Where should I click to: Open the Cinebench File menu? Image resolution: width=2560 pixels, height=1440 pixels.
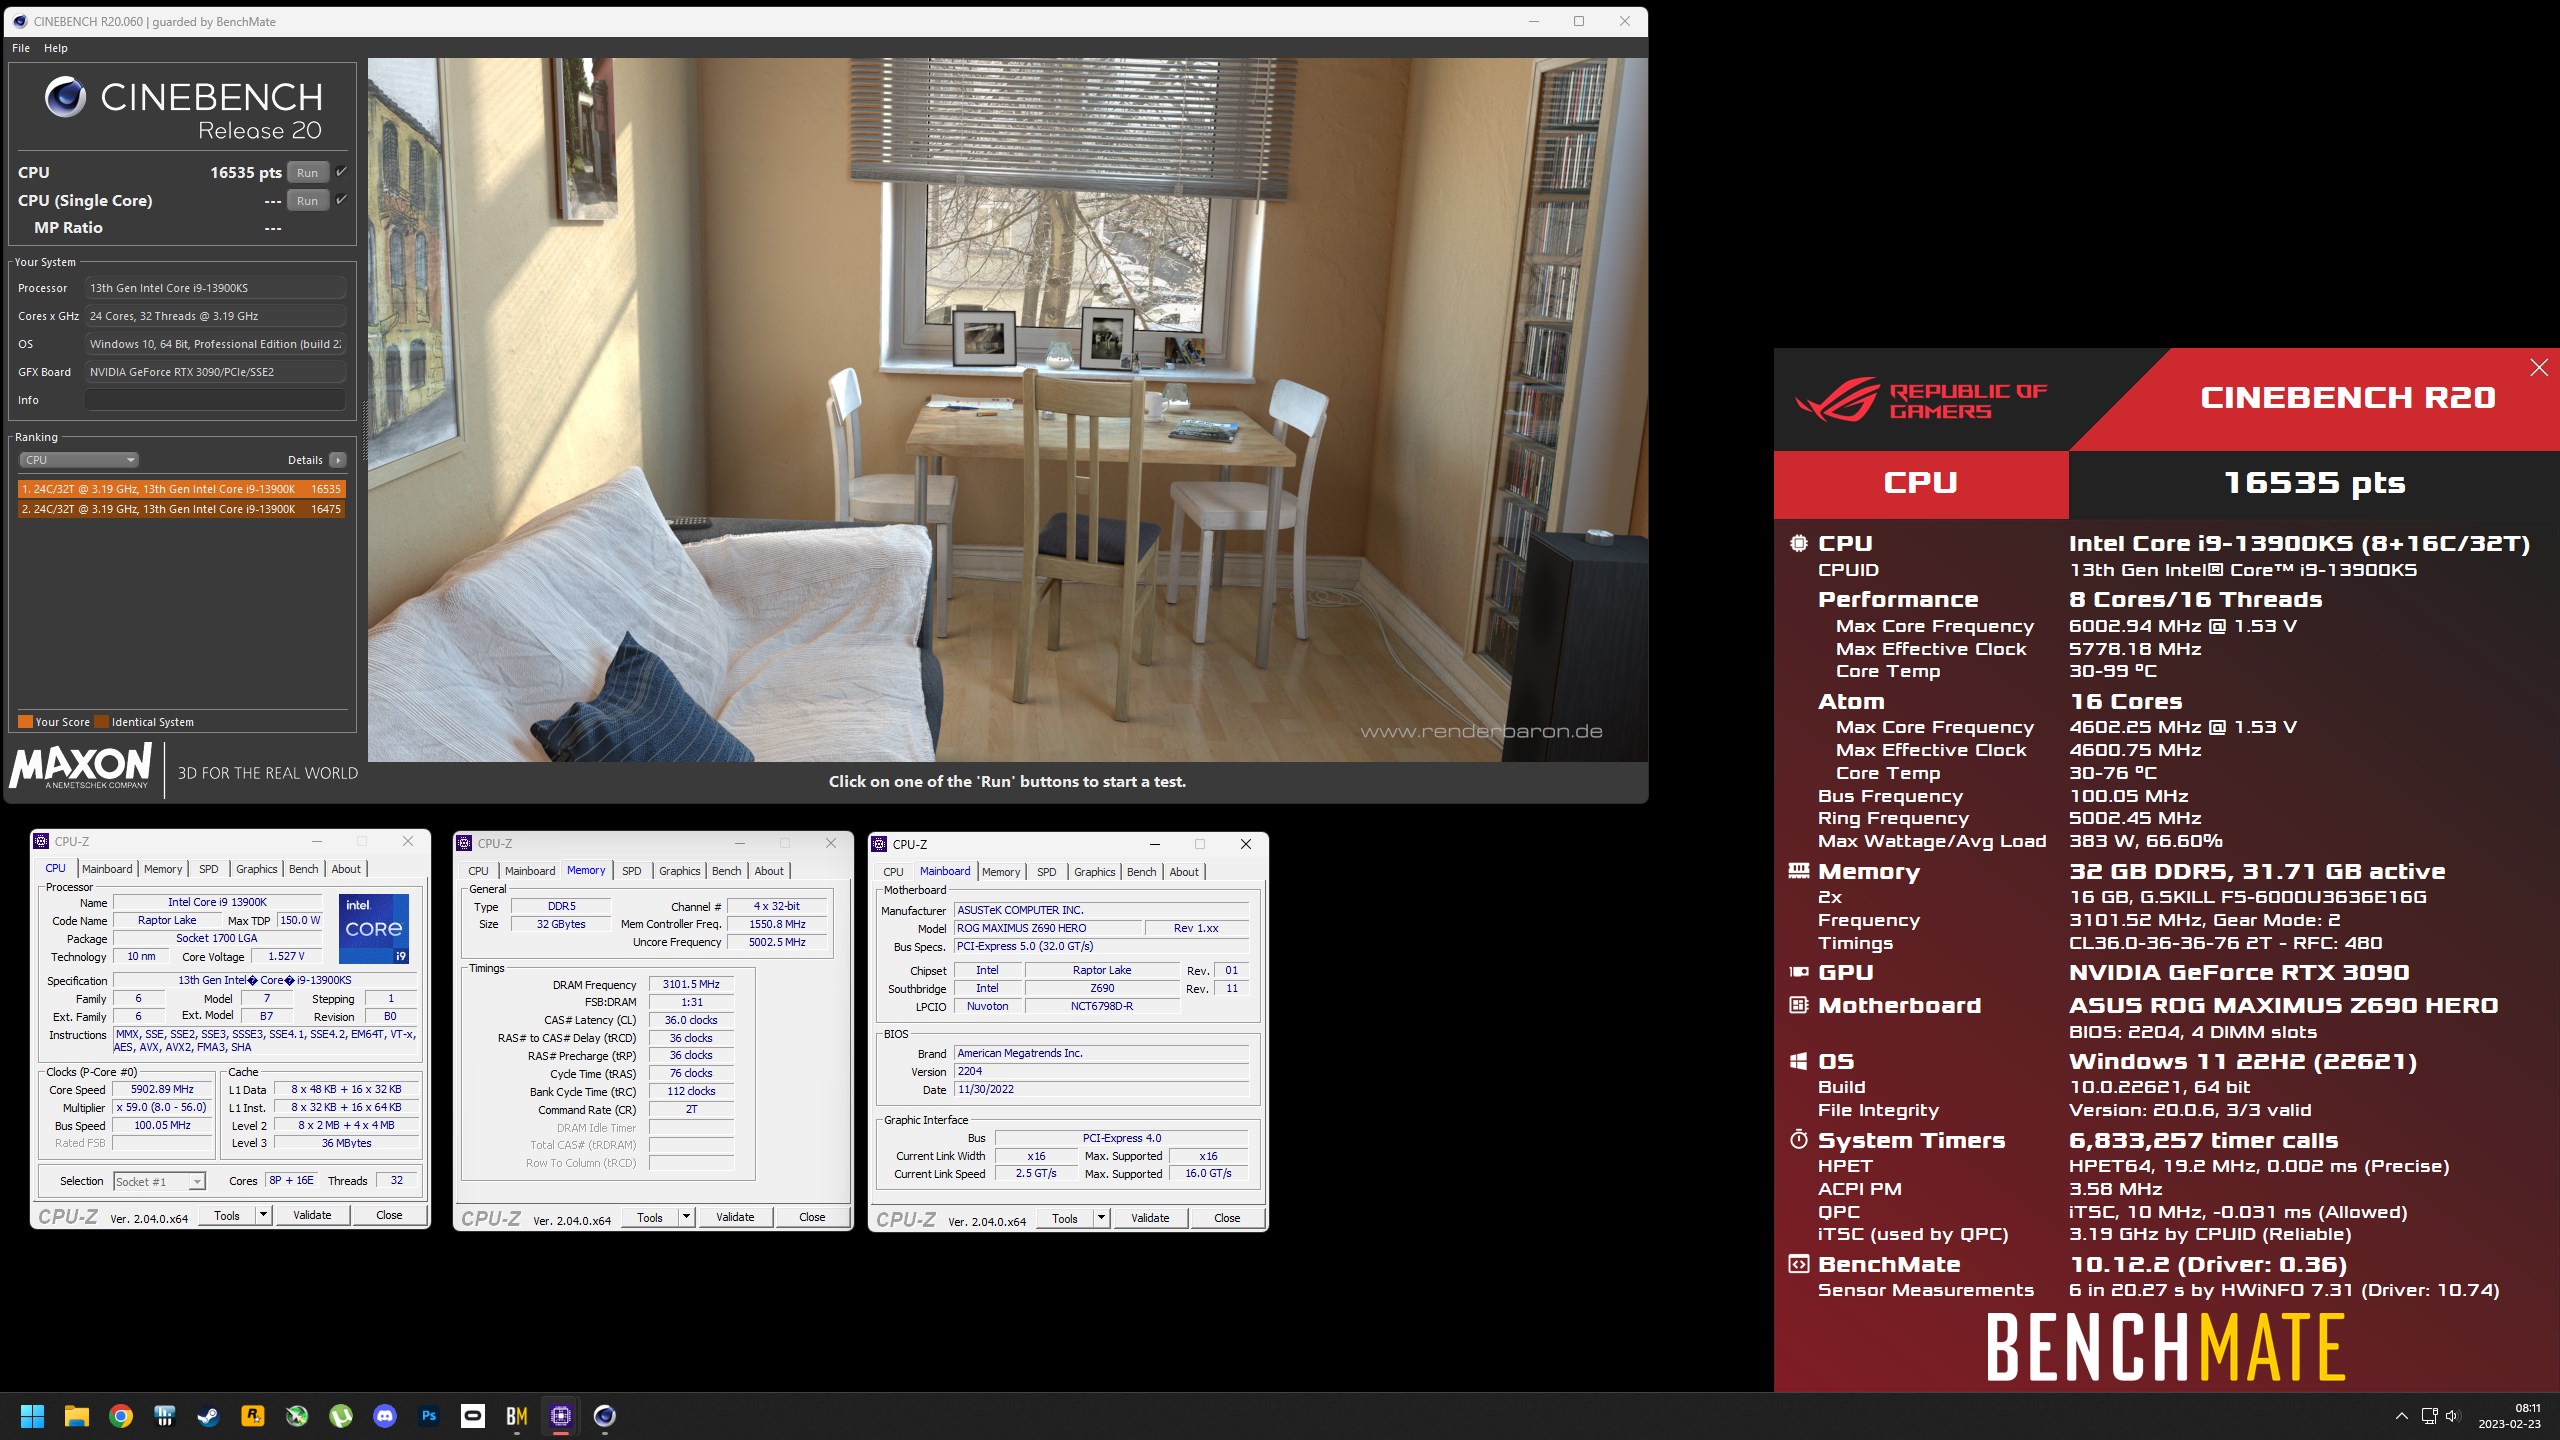(x=21, y=48)
